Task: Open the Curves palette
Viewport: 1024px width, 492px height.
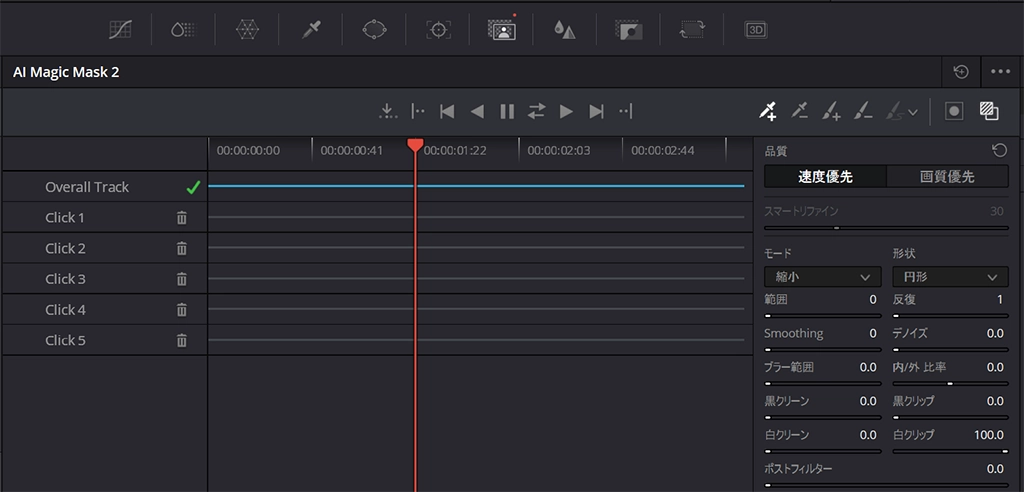Action: click(x=120, y=30)
